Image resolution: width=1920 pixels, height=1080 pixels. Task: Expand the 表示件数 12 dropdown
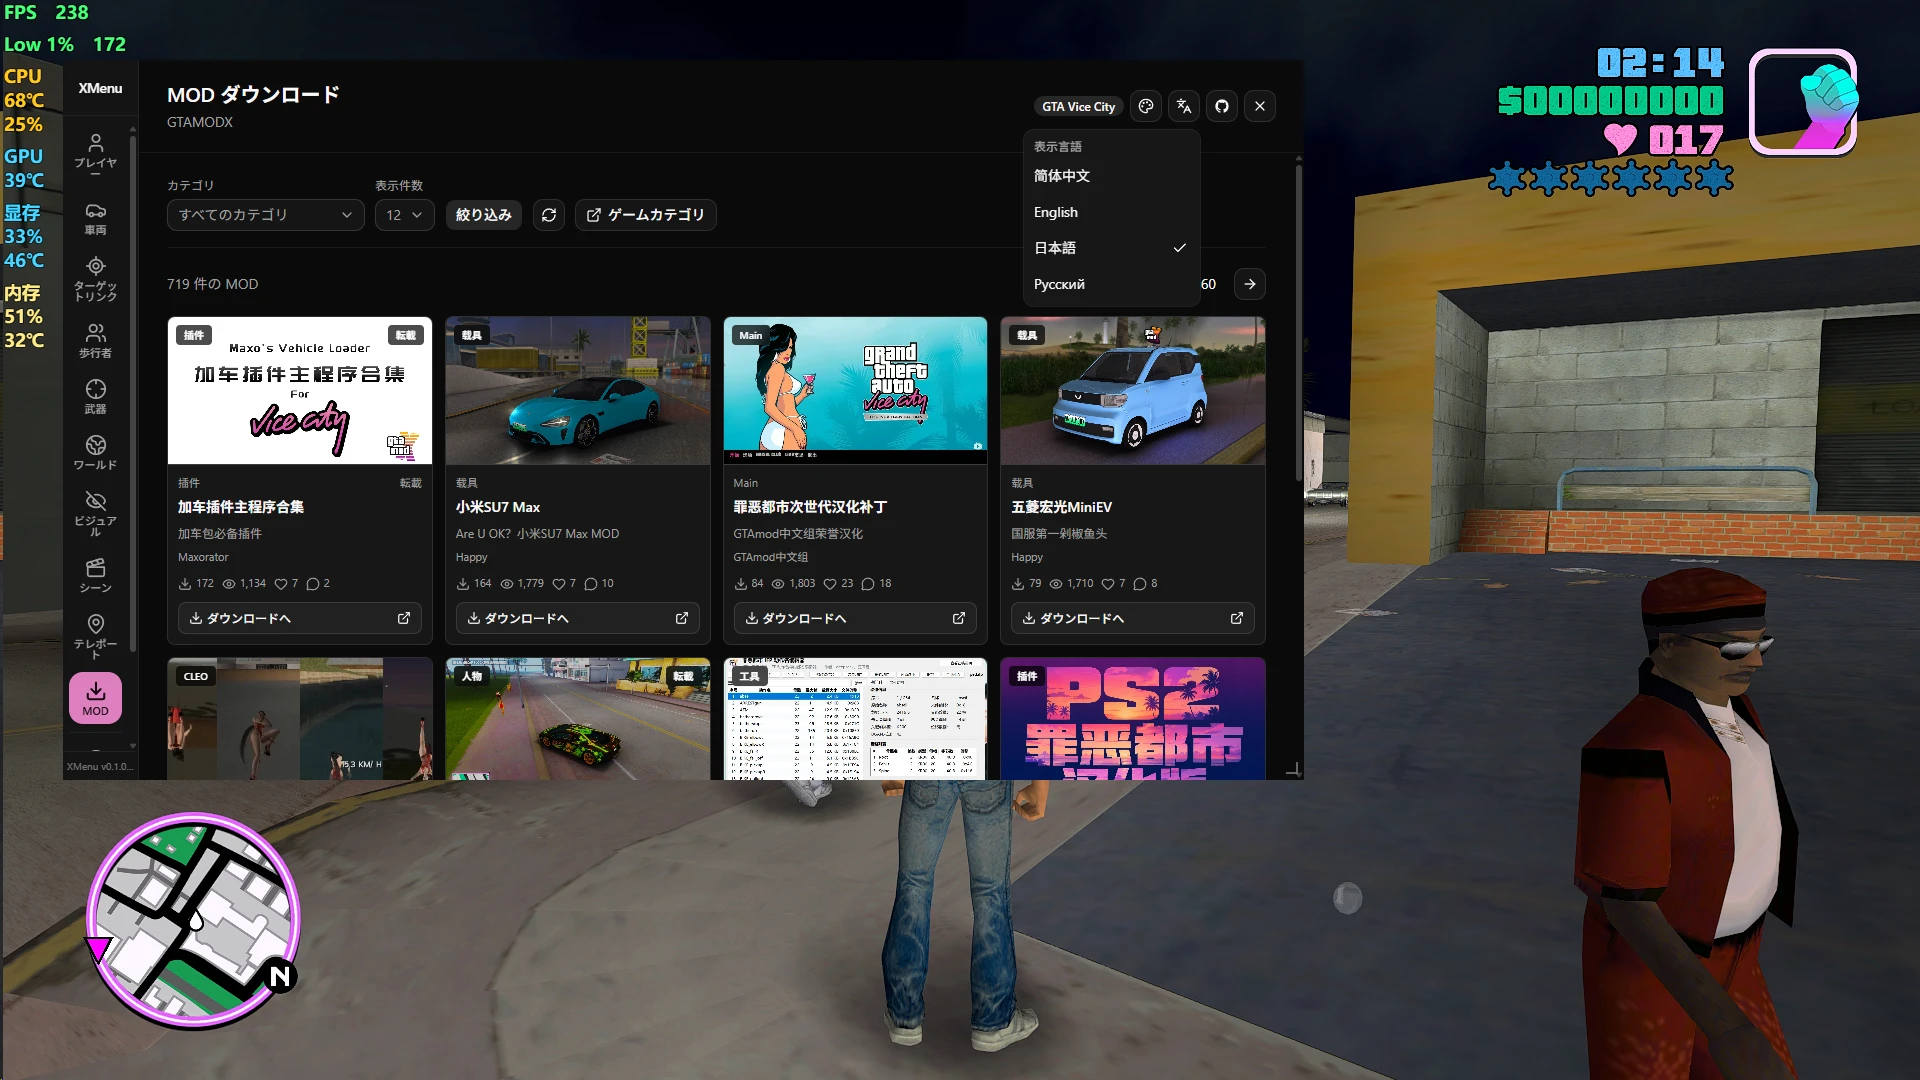404,215
